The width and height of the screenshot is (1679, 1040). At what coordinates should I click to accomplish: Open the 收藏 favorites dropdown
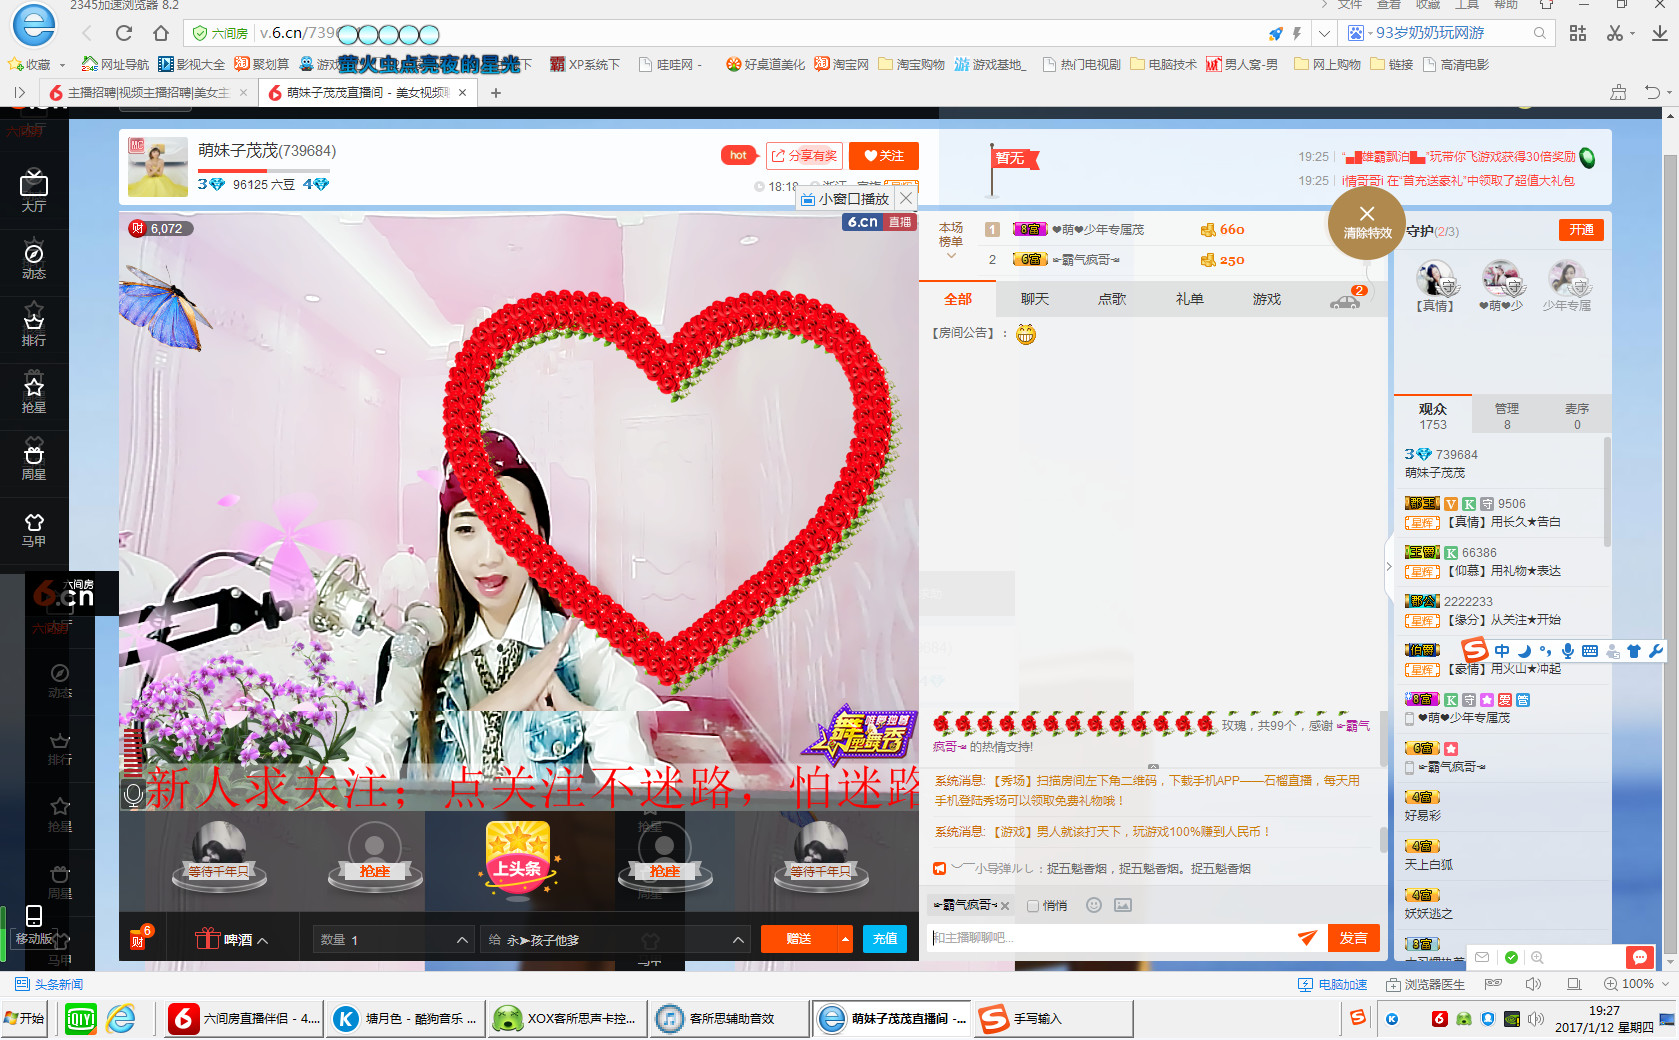[x=62, y=65]
